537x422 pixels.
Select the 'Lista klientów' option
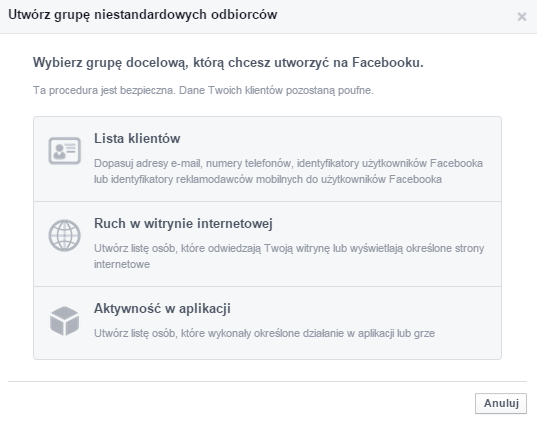(x=267, y=159)
